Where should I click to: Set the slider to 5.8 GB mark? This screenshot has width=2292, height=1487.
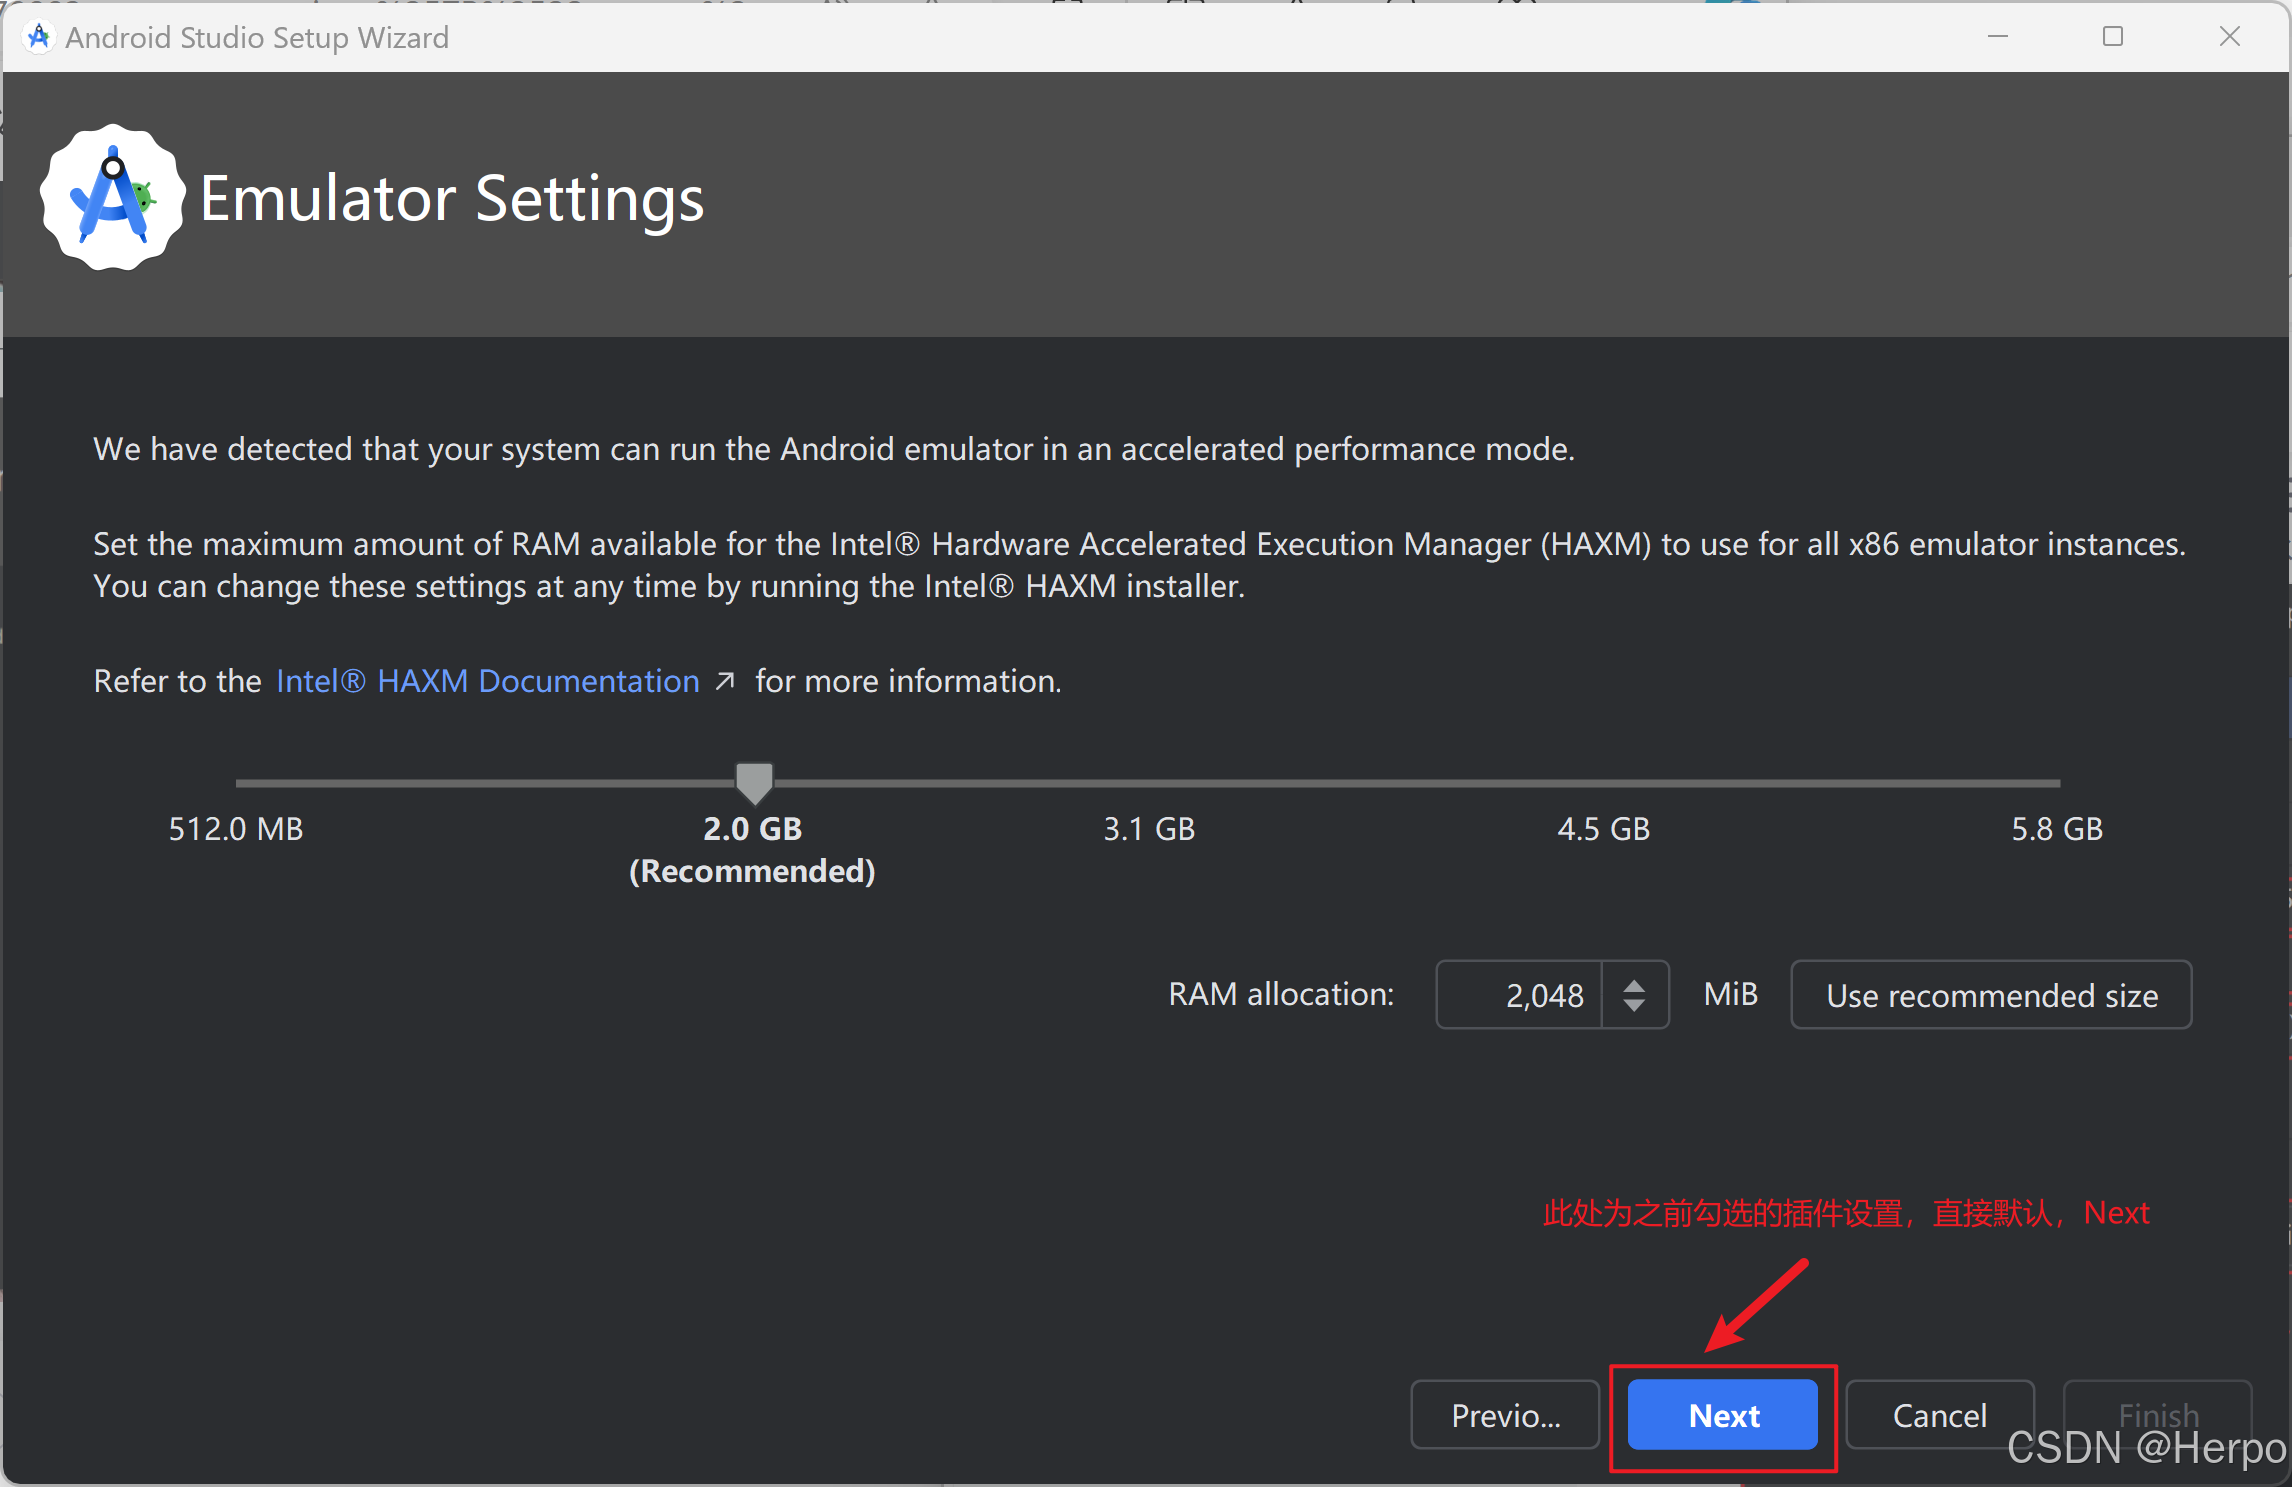point(2057,783)
